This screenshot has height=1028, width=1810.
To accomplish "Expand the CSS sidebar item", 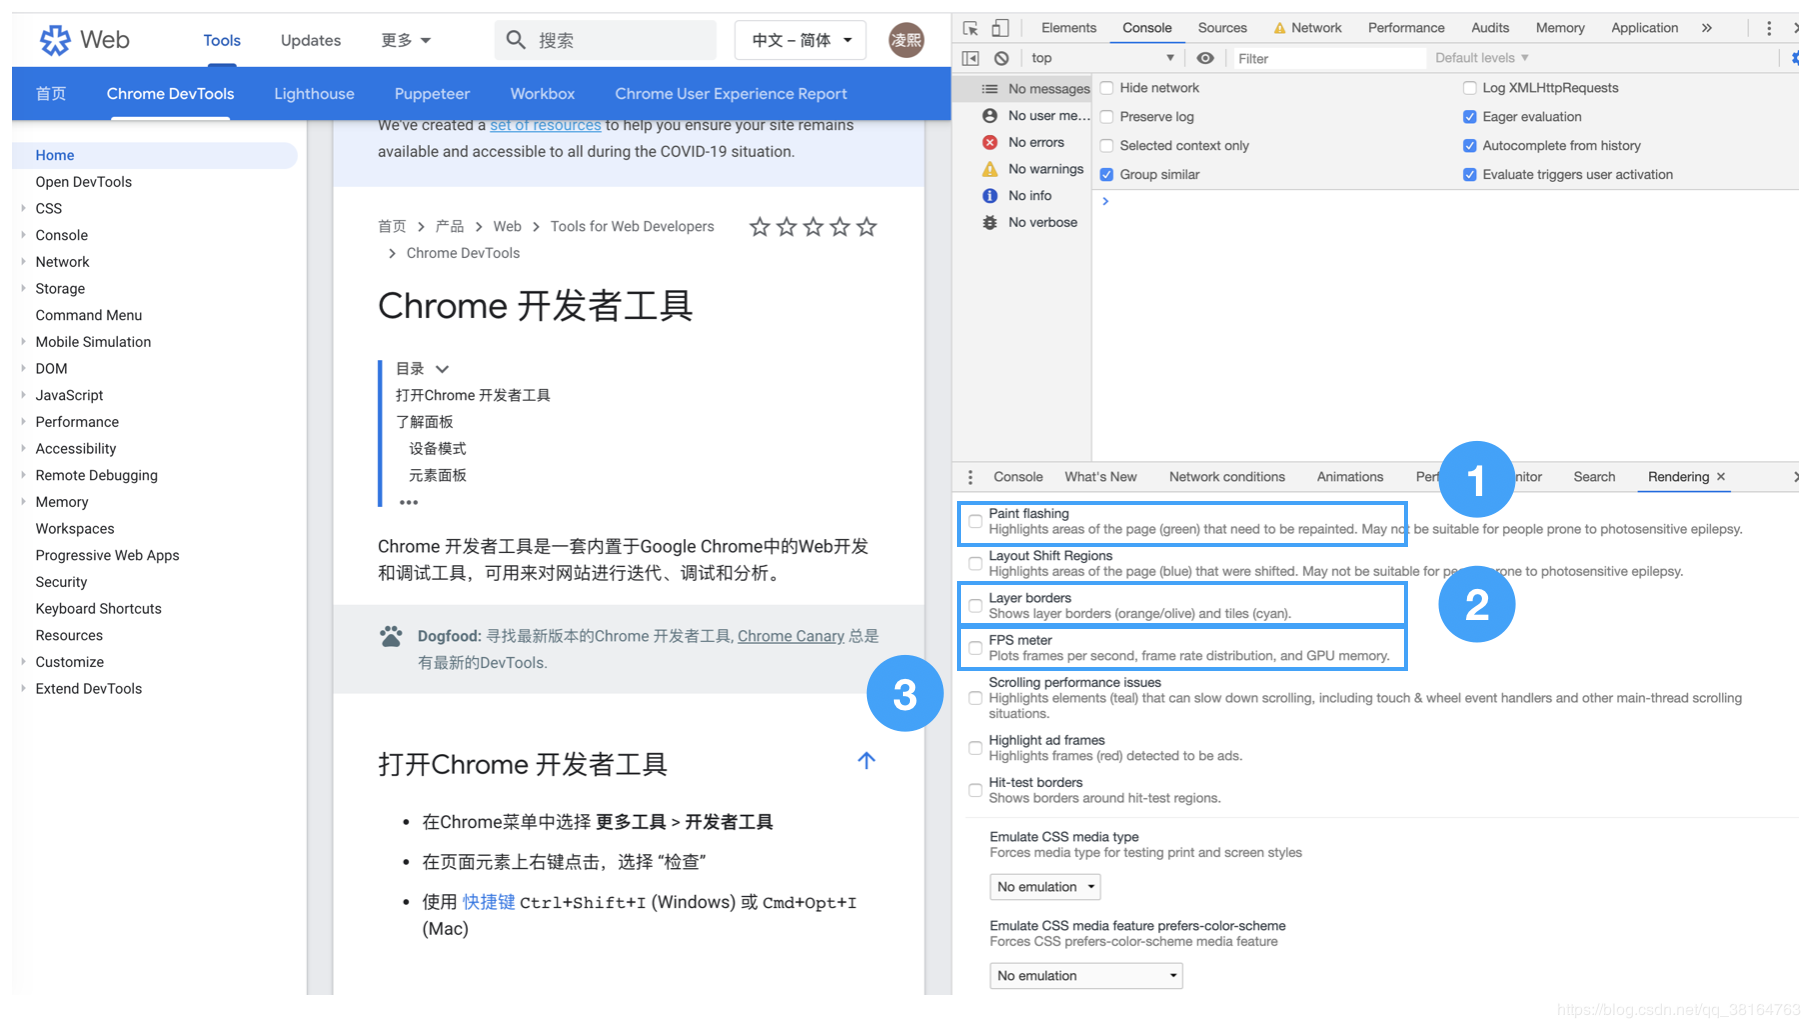I will [x=23, y=208].
